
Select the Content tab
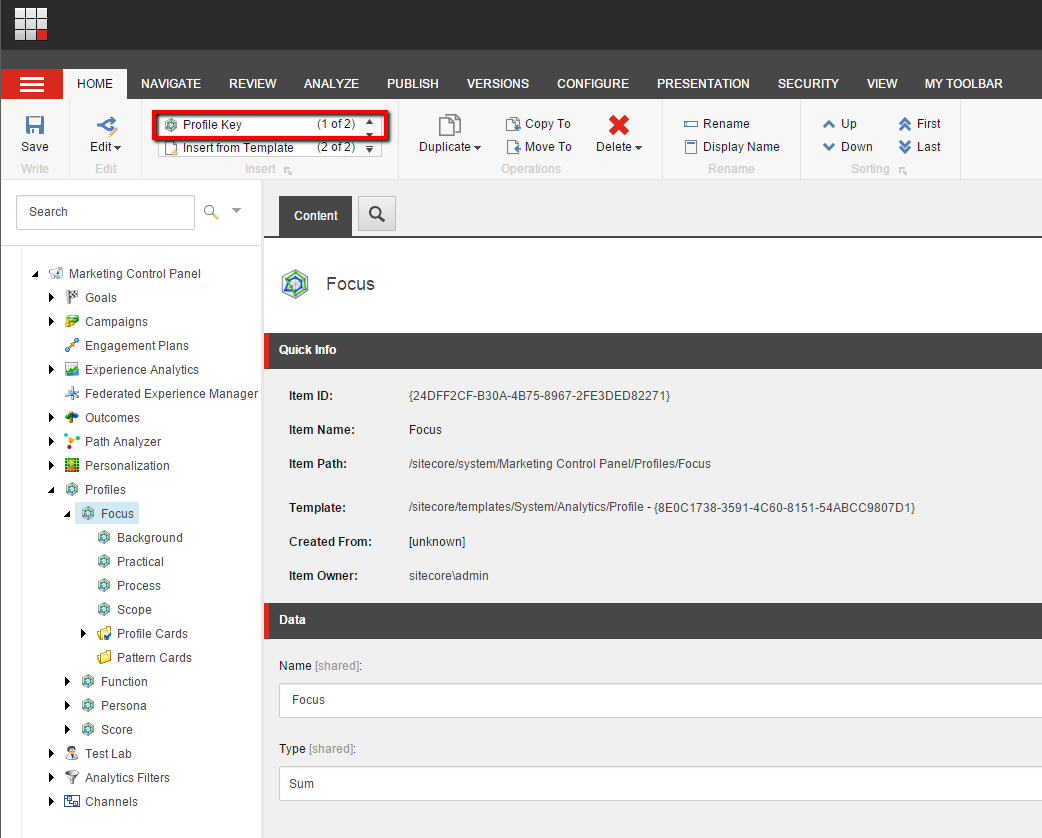point(316,216)
